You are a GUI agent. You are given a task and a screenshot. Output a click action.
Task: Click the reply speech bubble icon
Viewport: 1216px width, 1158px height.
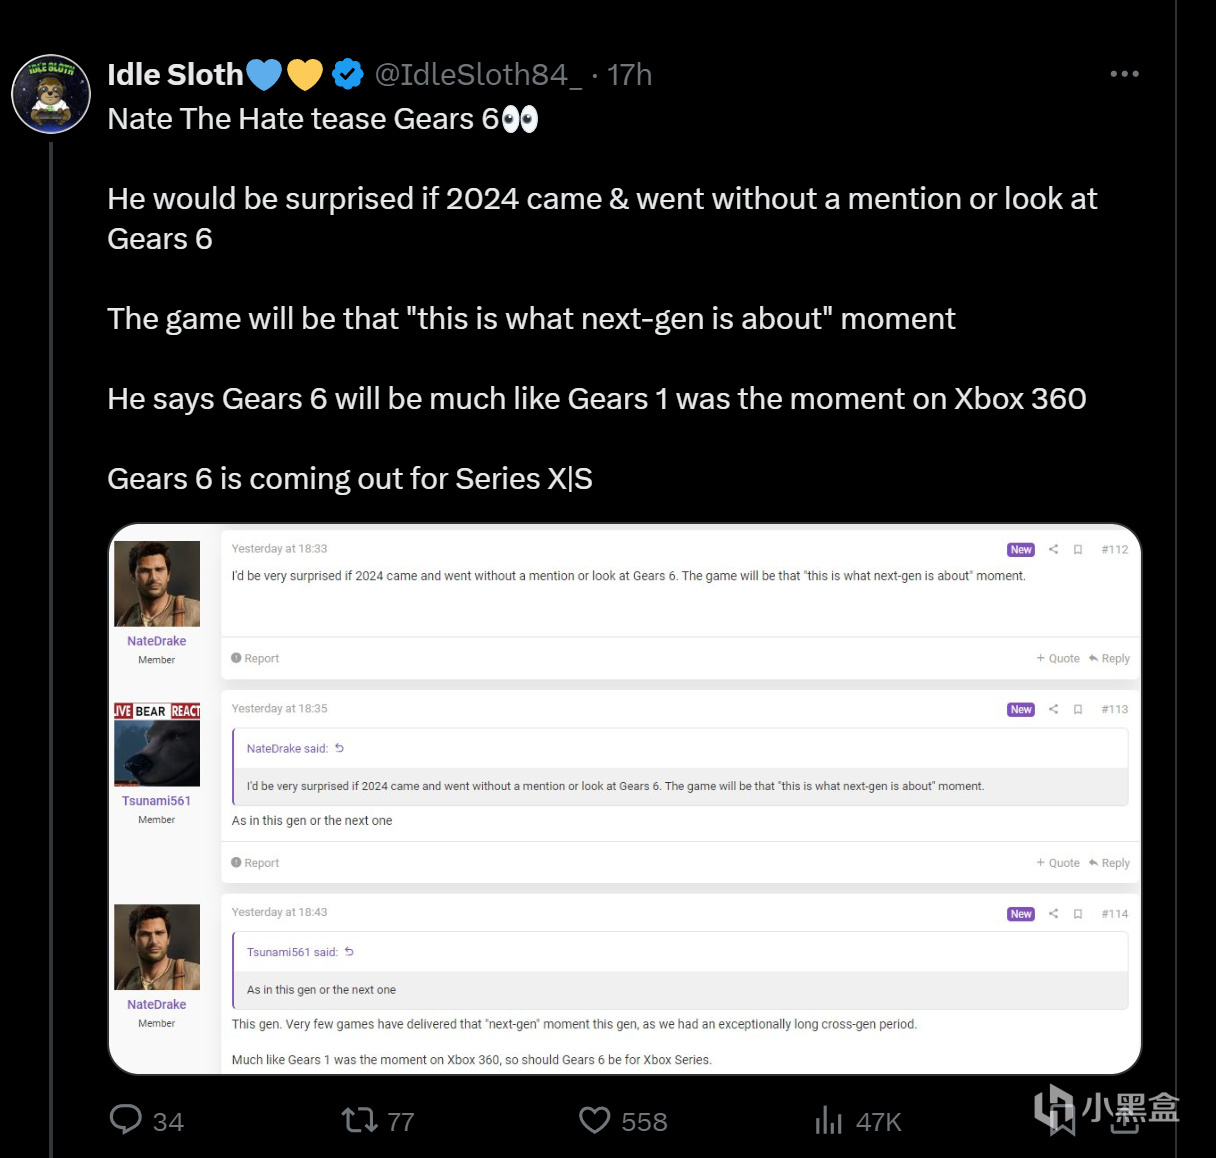coord(126,1119)
